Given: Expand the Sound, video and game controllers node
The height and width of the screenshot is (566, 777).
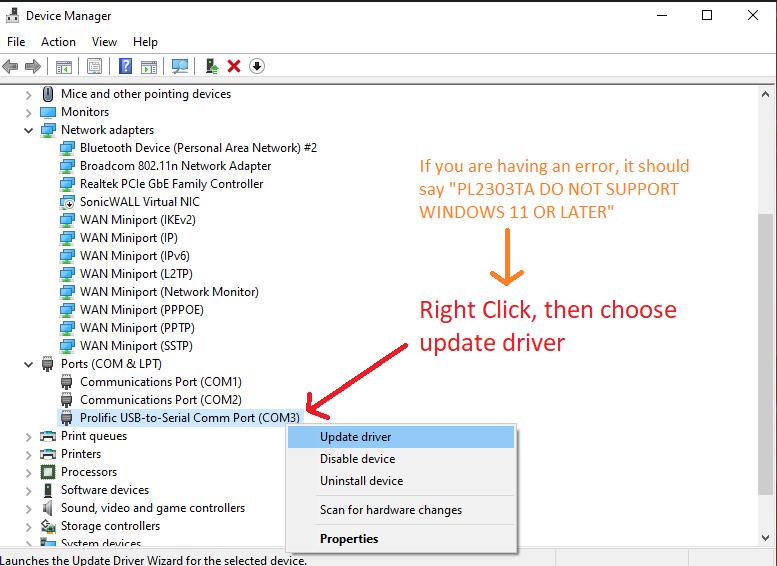Looking at the screenshot, I should click(x=29, y=508).
